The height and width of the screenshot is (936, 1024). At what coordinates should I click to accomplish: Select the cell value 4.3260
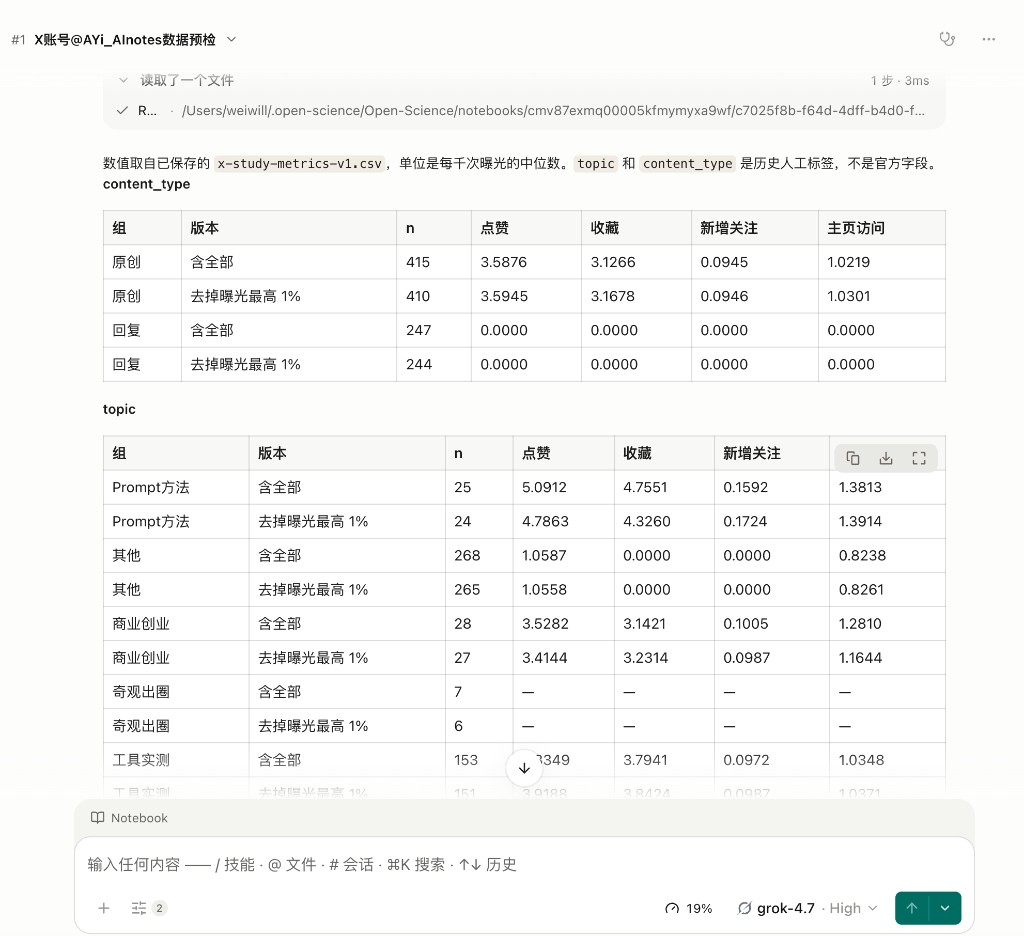(x=647, y=521)
